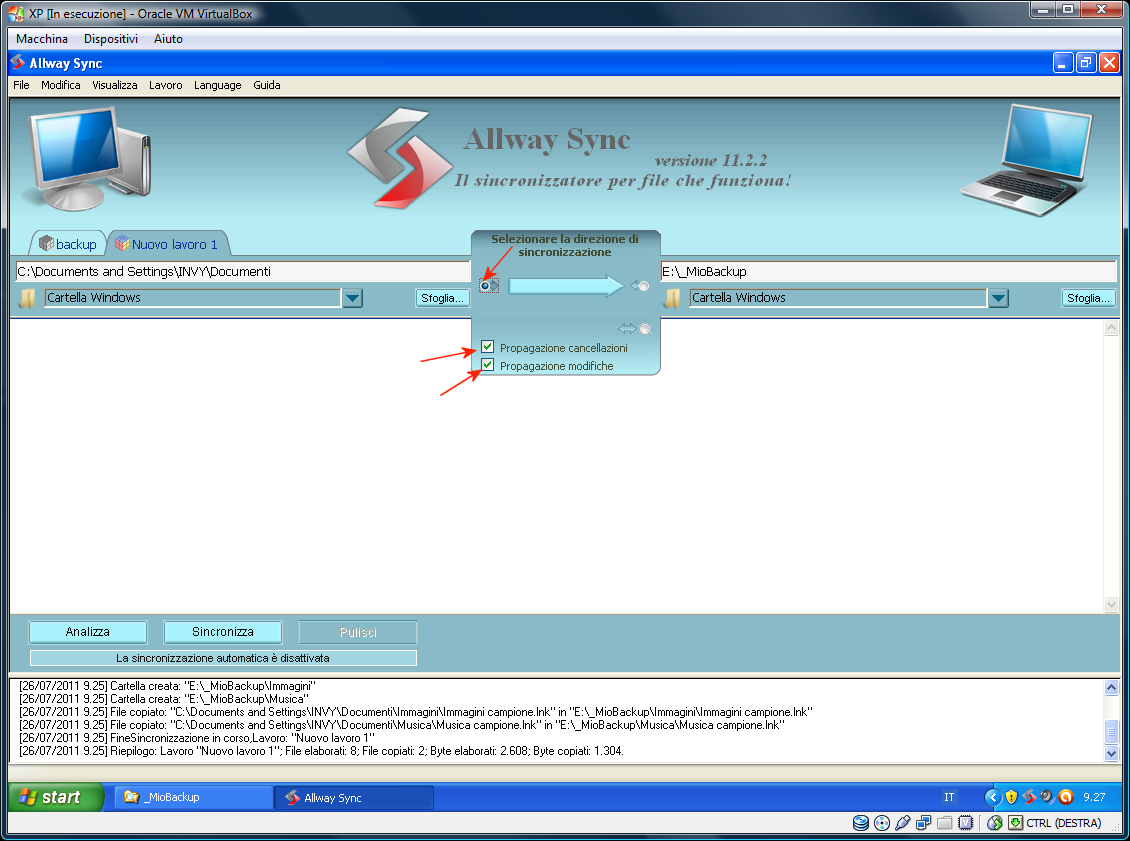
Task: Toggle Propagazione modifiche checkbox
Action: pyautogui.click(x=488, y=365)
